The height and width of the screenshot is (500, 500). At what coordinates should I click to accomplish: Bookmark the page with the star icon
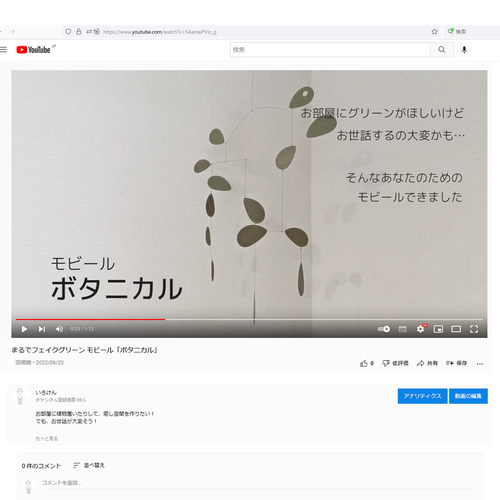pos(434,32)
